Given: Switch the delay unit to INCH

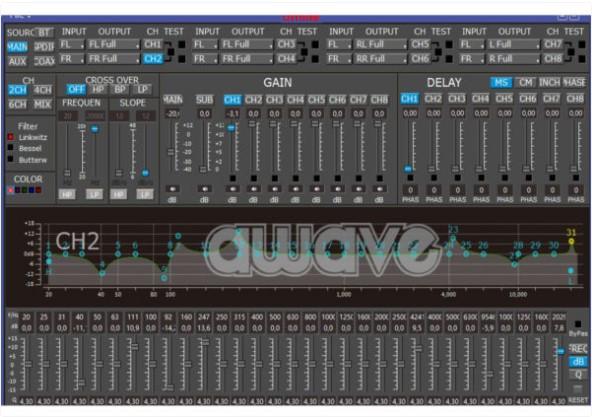Looking at the screenshot, I should 549,82.
